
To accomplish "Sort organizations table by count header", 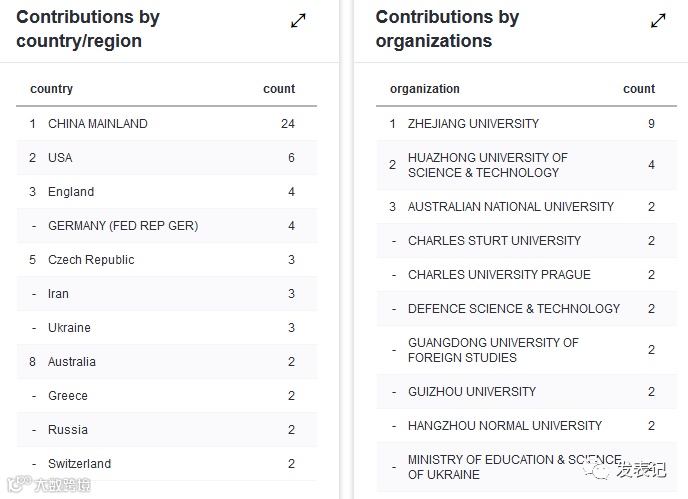I will tap(639, 89).
